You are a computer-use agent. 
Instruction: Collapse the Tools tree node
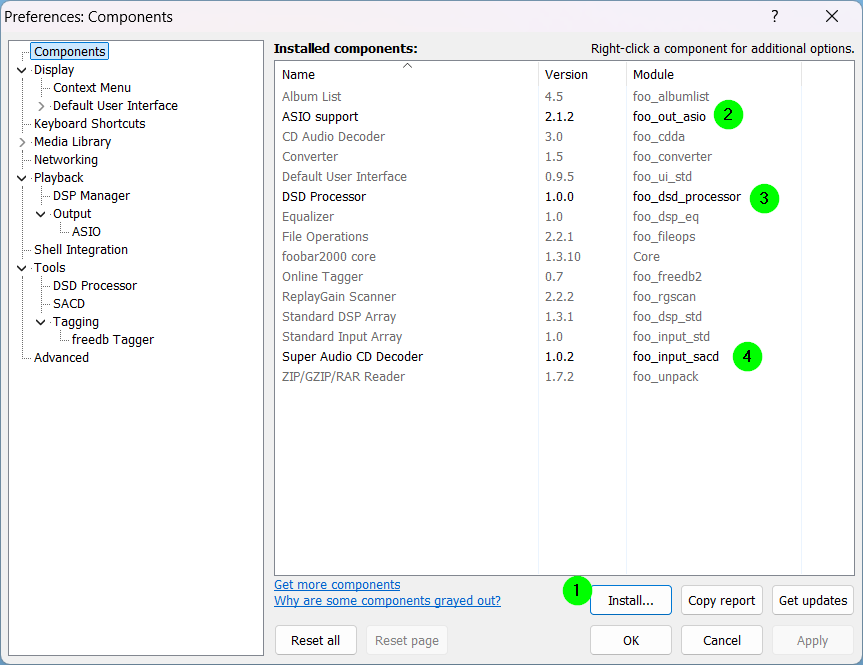[x=22, y=268]
